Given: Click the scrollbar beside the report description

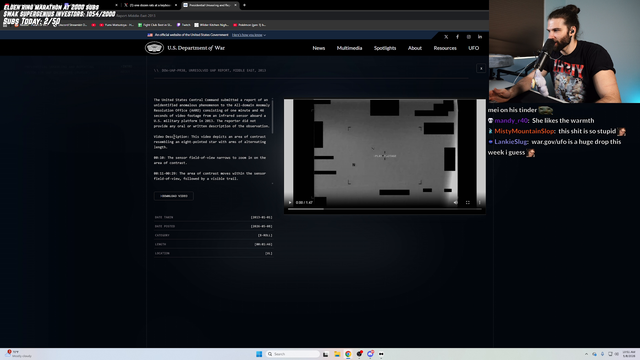Looking at the screenshot, I should 273,116.
